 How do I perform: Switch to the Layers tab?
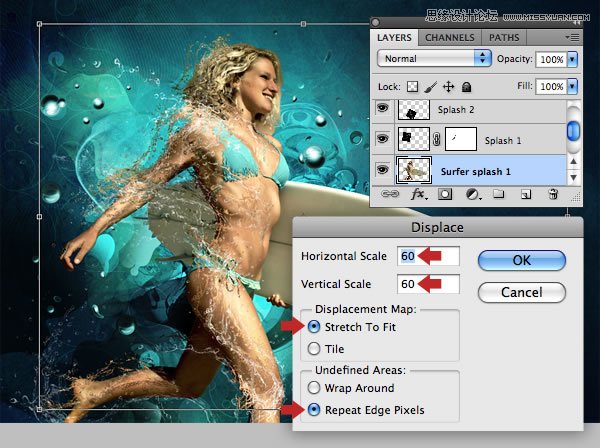pos(394,37)
